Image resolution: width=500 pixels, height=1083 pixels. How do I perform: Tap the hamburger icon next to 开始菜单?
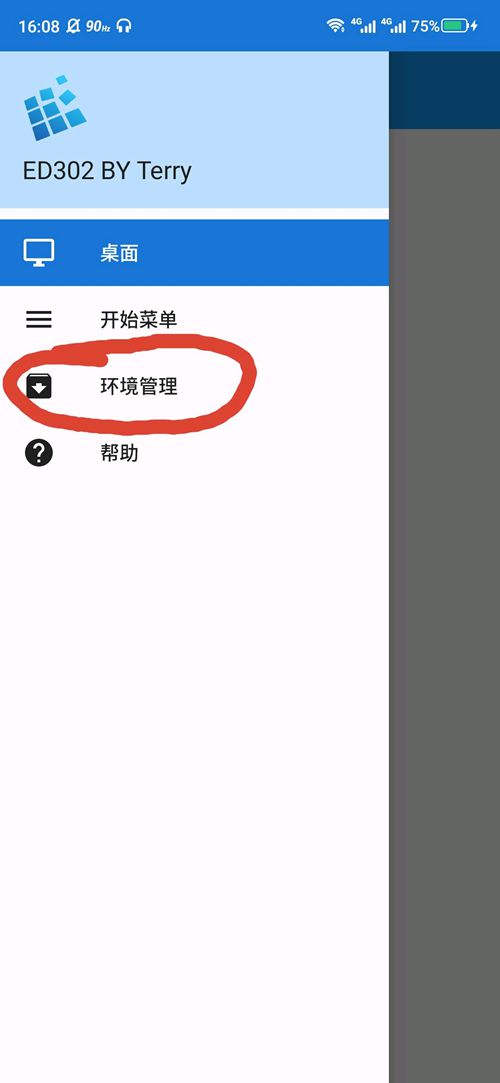click(39, 319)
